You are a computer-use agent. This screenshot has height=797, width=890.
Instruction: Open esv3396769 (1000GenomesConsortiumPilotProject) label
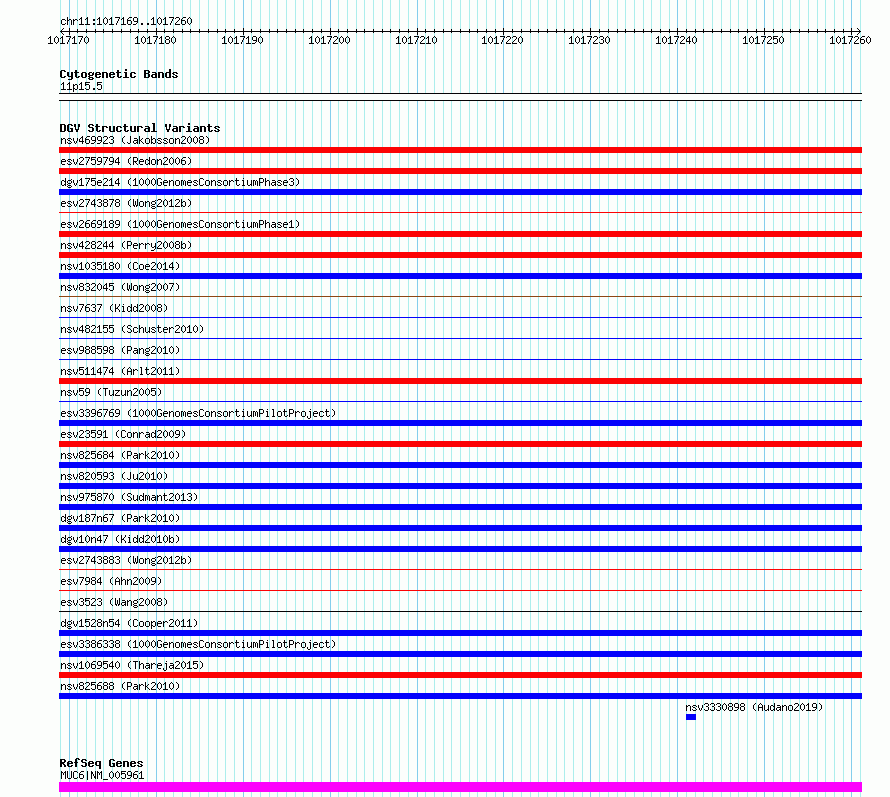coord(198,413)
